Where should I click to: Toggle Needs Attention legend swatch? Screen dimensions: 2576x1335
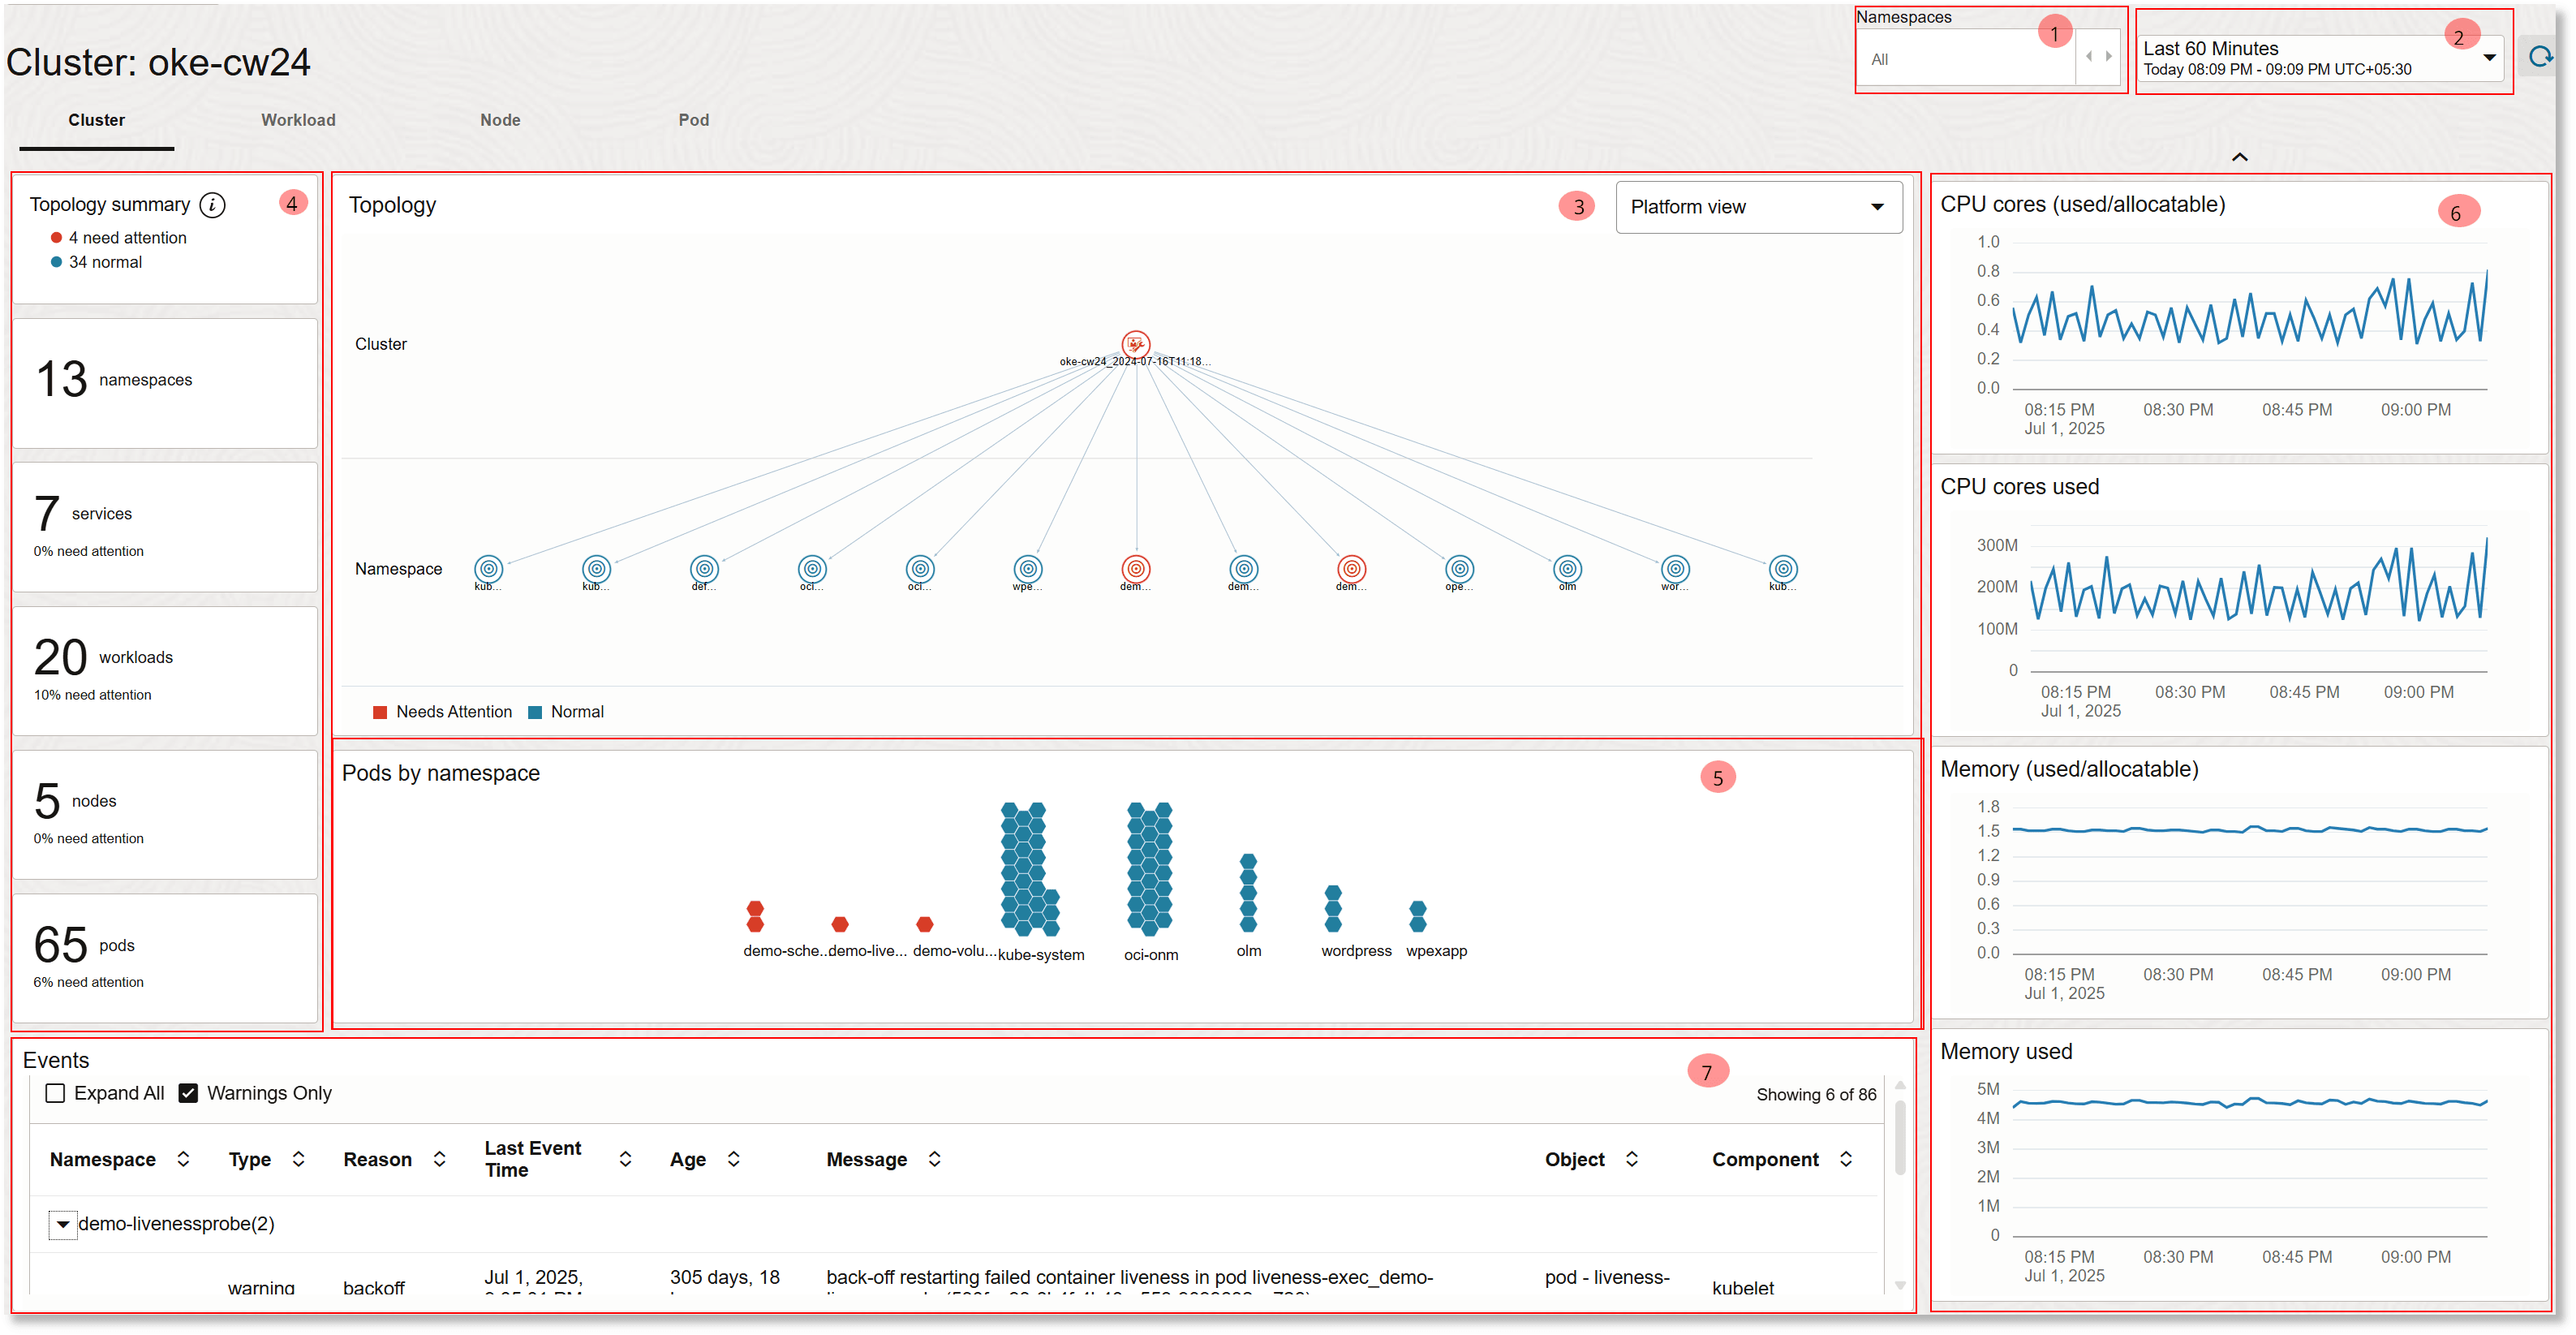(380, 712)
